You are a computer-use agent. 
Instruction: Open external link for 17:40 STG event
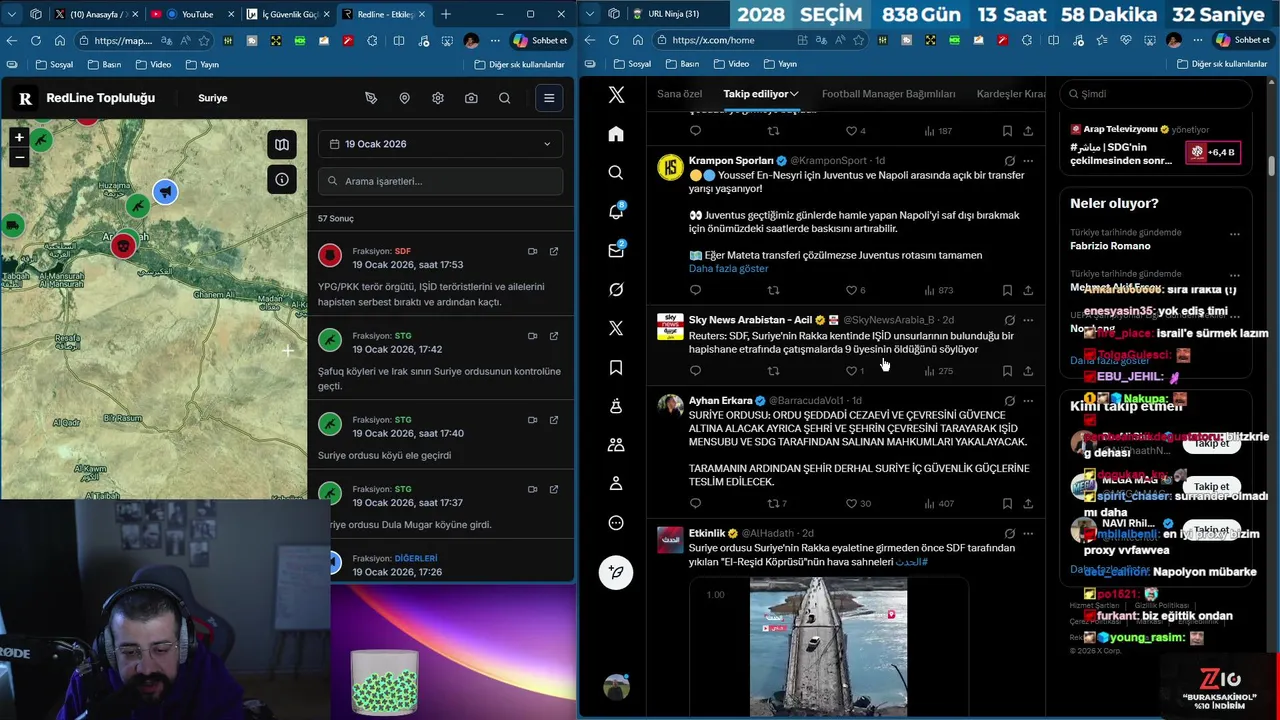pos(554,420)
